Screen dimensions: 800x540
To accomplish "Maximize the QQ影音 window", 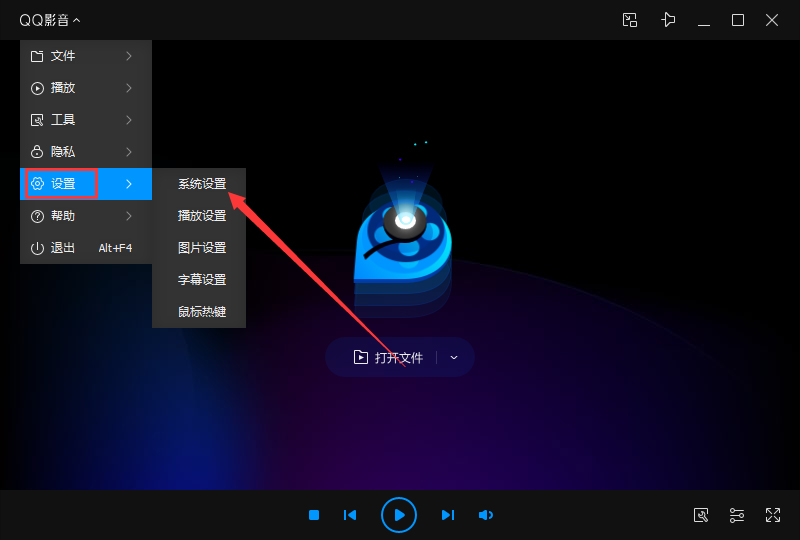I will click(738, 20).
